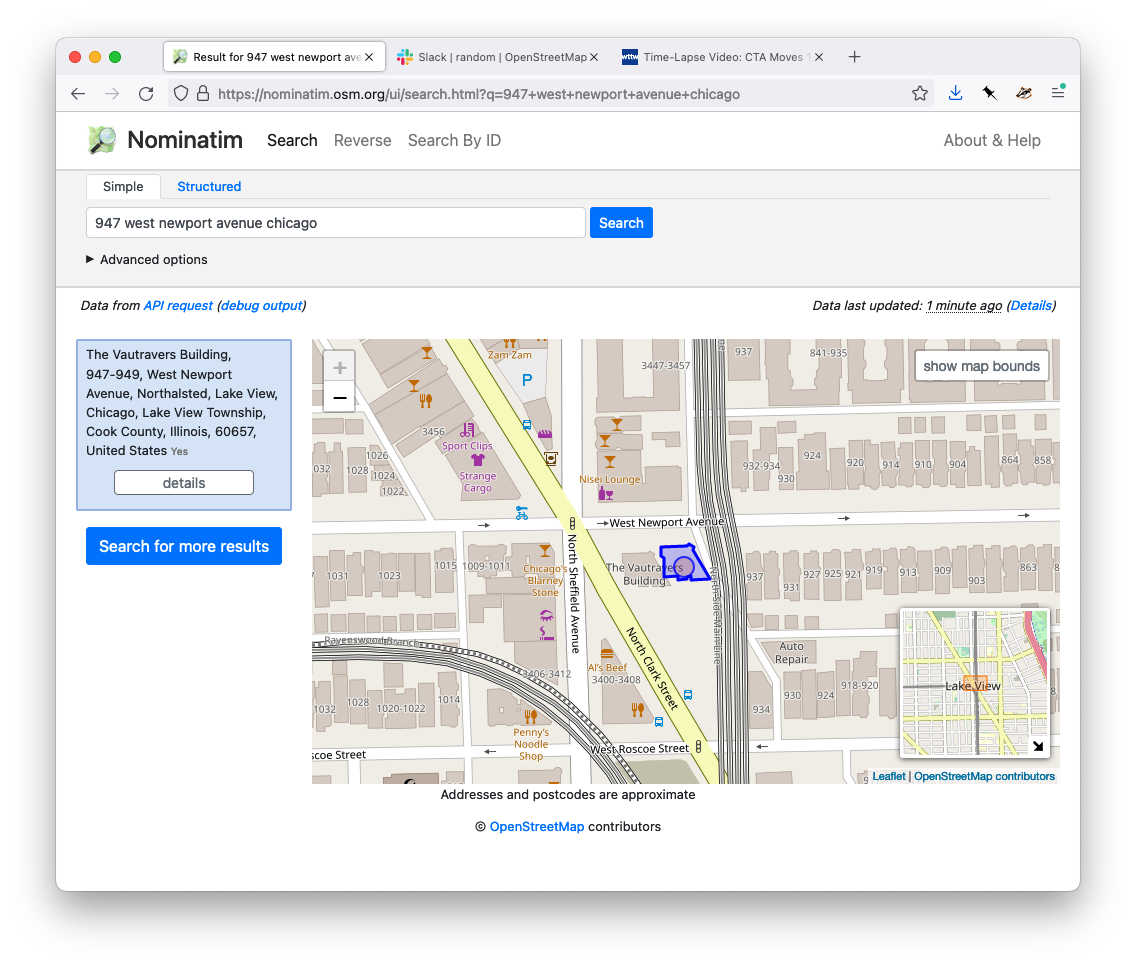Click the Lake View minimap
The image size is (1136, 965).
(x=974, y=682)
